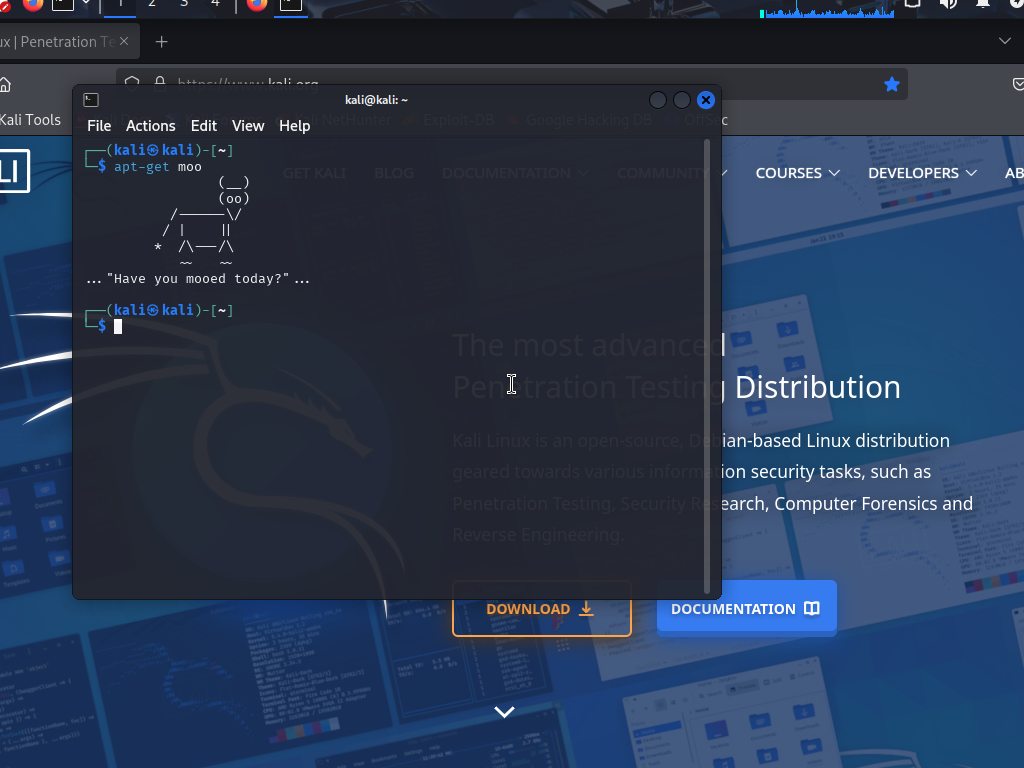
Task: Maximize the terminal window
Action: tap(682, 100)
